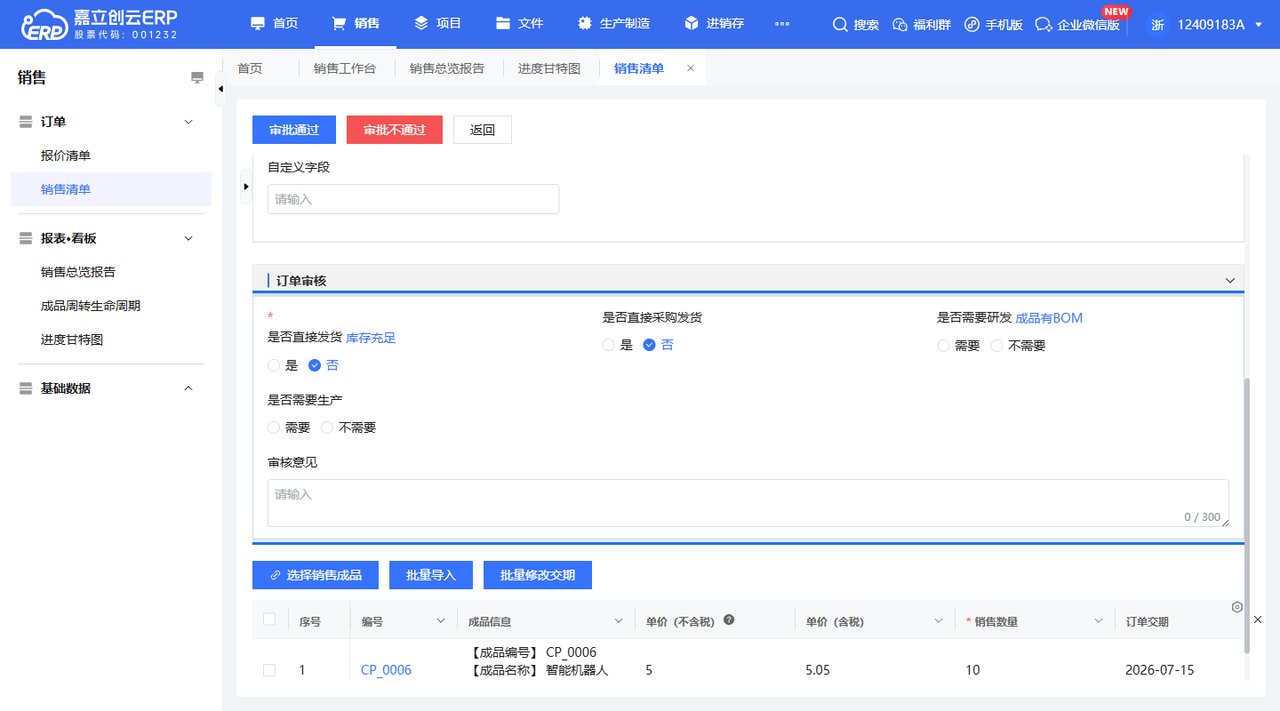The image size is (1280, 711).
Task: Click the 基础数据 section list icon
Action: coord(26,389)
